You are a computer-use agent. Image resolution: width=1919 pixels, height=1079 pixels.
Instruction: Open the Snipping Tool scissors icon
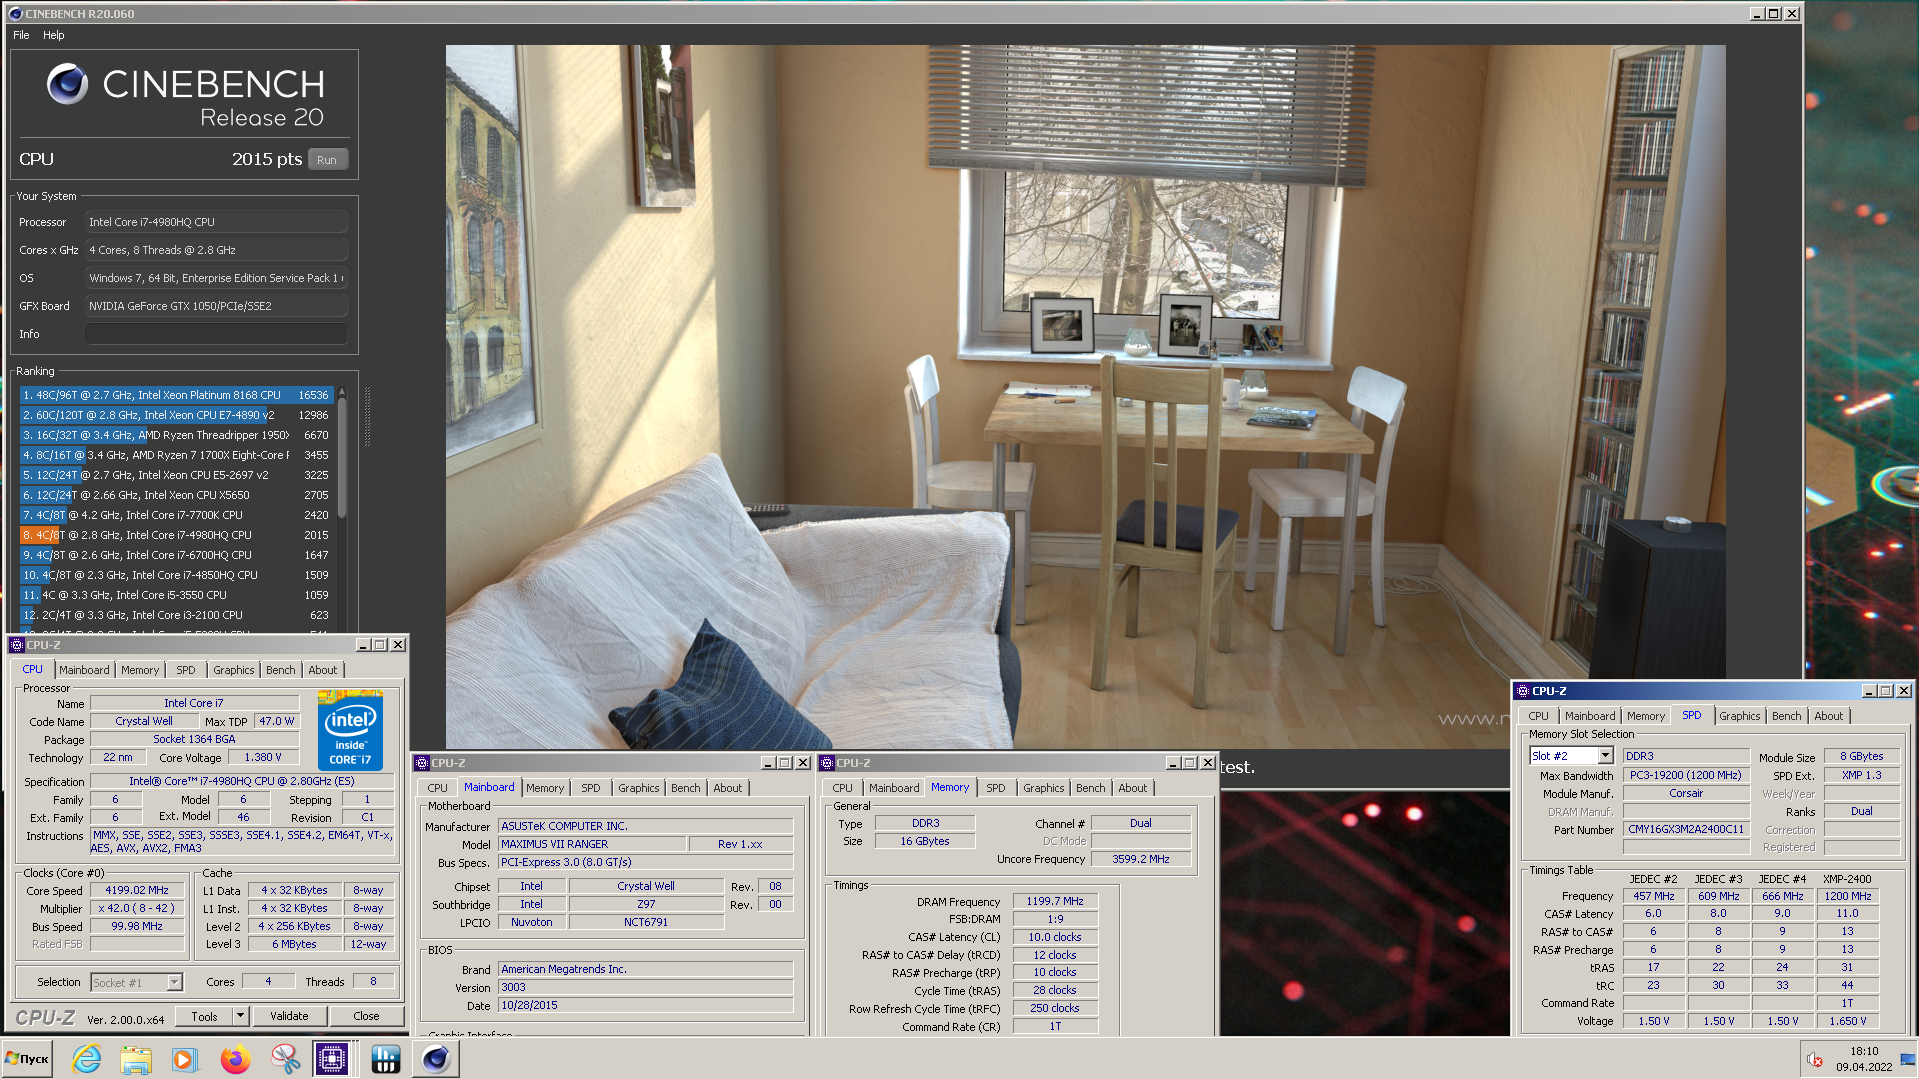click(285, 1059)
